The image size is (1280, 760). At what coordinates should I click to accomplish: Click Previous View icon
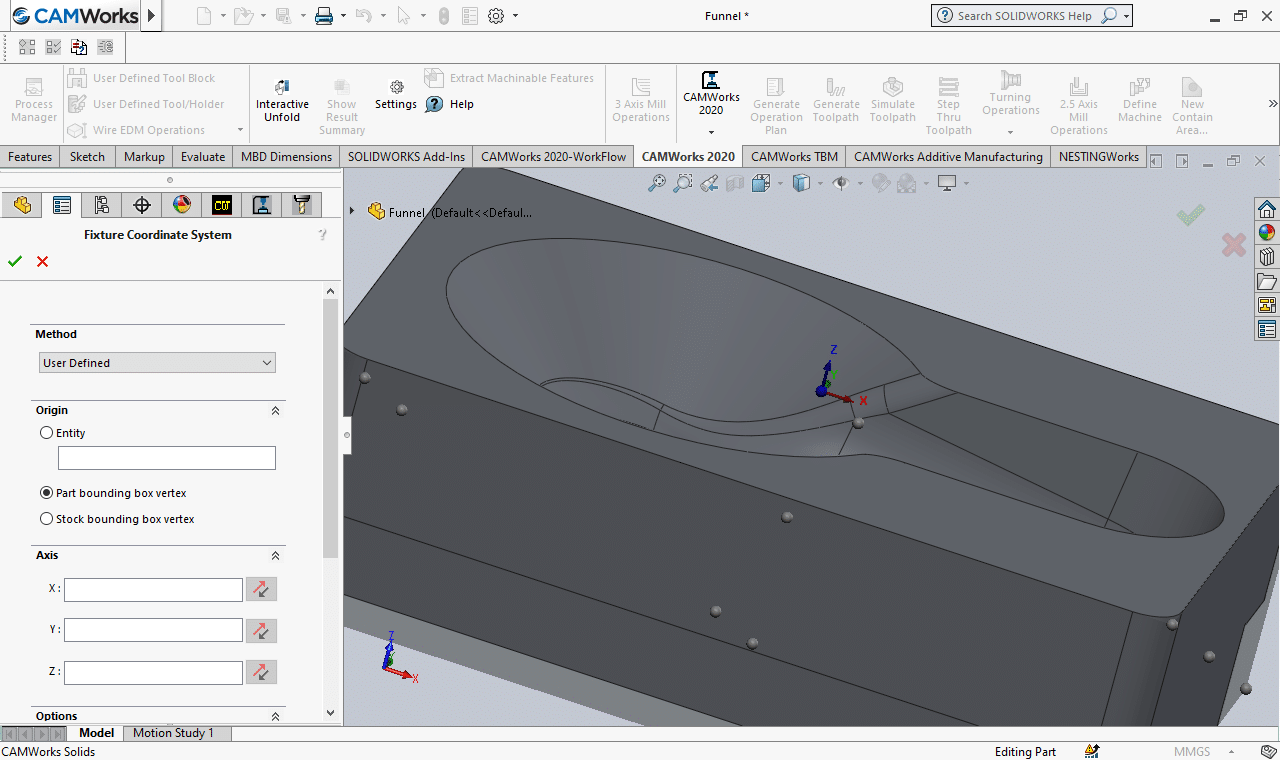coord(709,183)
